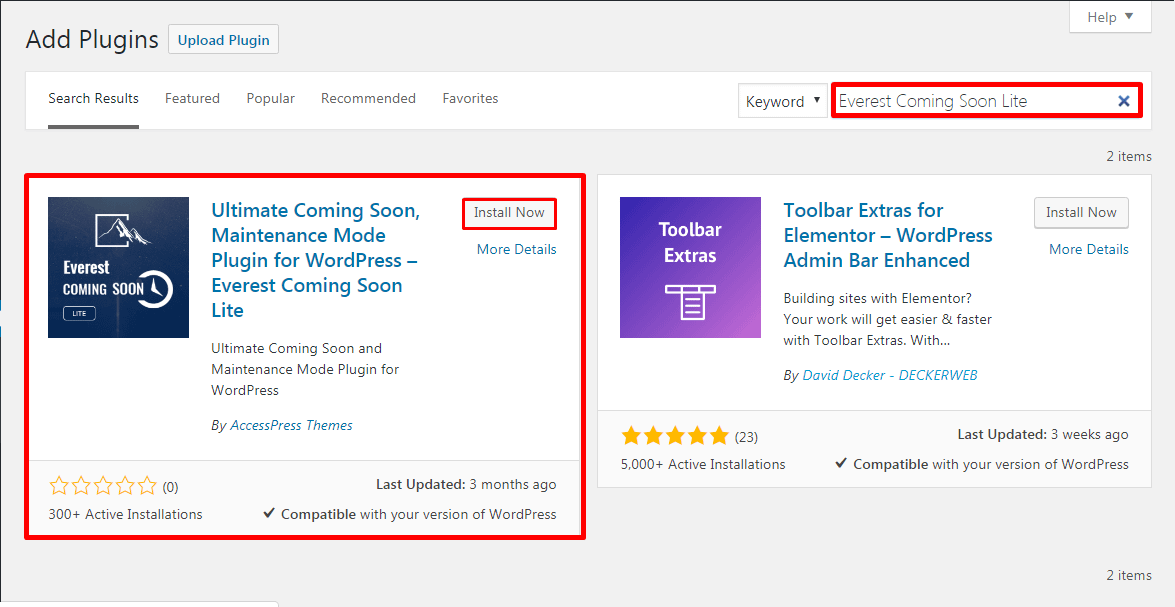The height and width of the screenshot is (607, 1175).
Task: Open More Details for Everest Coming Soon Lite
Action: click(x=516, y=250)
